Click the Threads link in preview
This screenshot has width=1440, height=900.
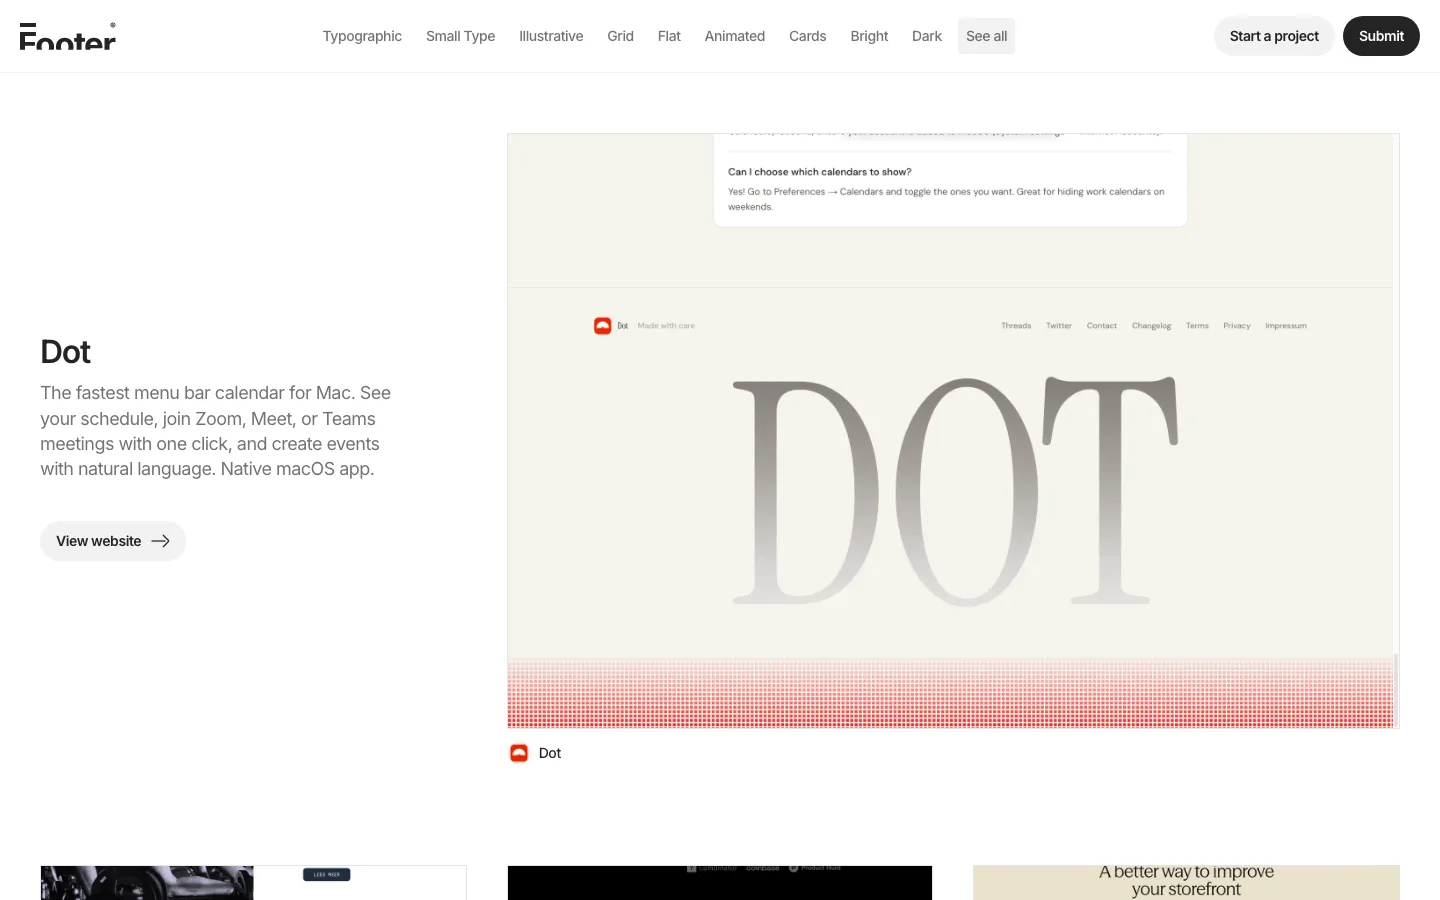1016,326
